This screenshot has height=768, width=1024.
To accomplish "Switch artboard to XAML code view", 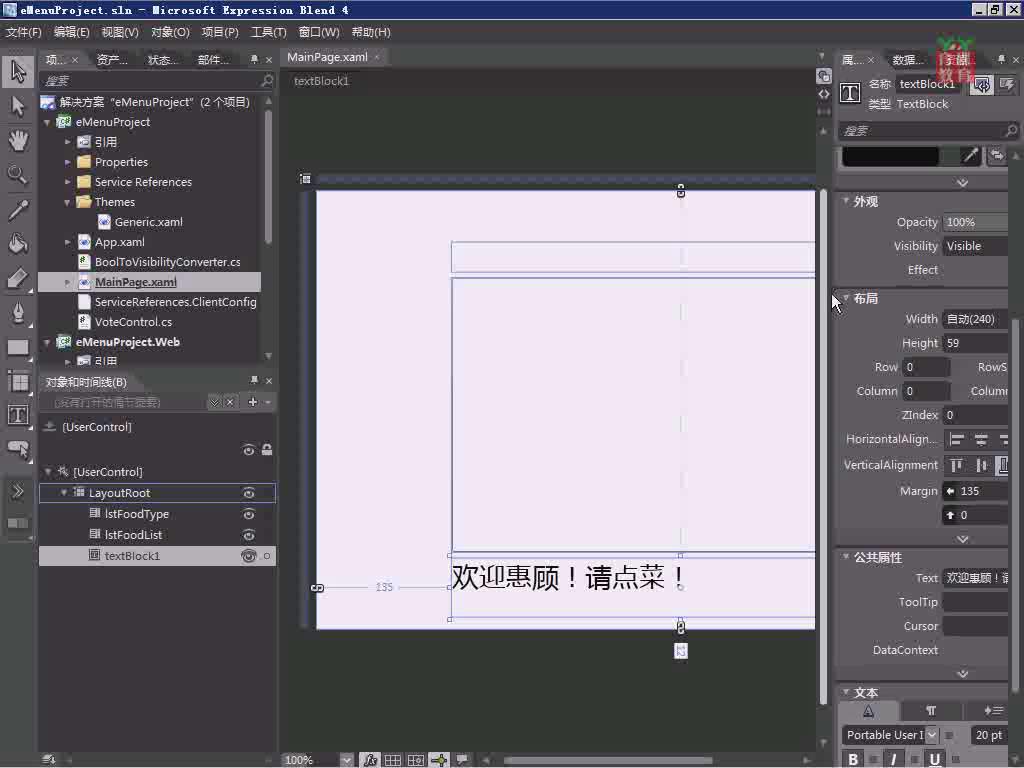I will tap(824, 94).
